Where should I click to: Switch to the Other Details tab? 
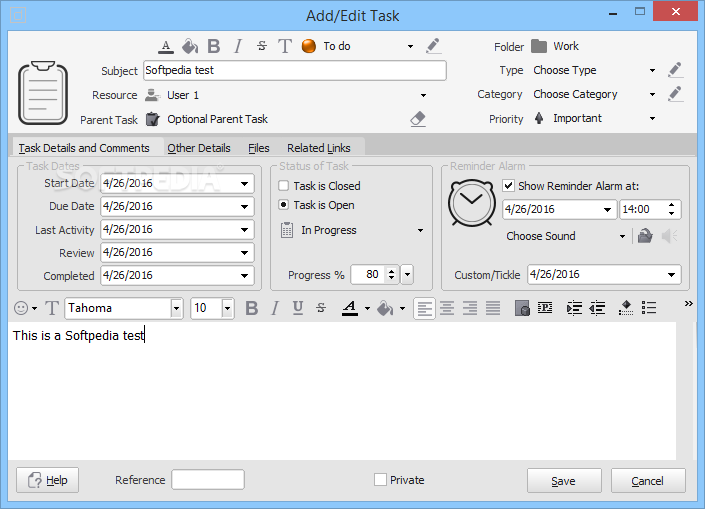point(199,148)
